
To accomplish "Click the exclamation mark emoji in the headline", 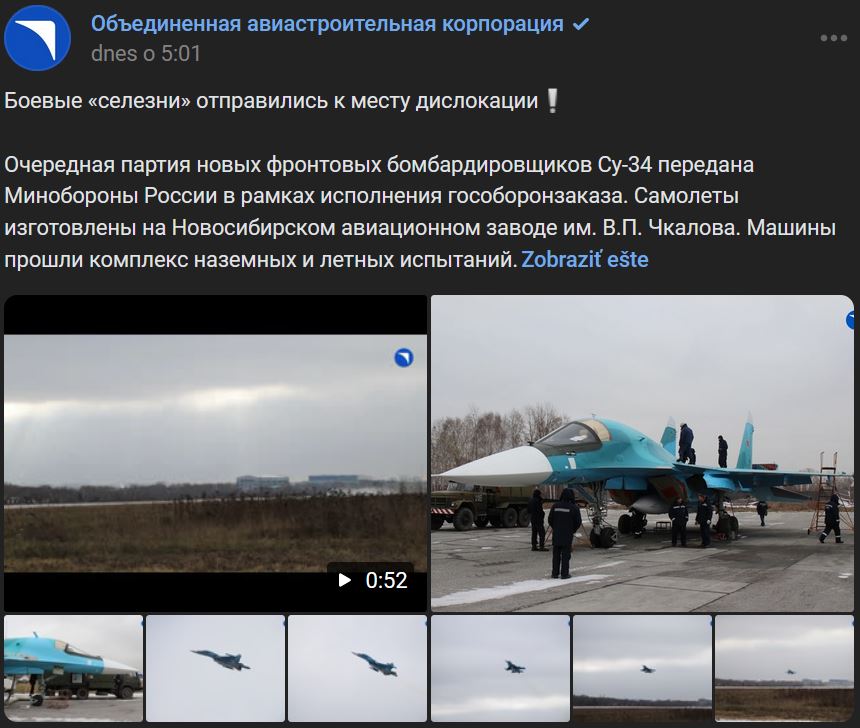I will [x=552, y=101].
